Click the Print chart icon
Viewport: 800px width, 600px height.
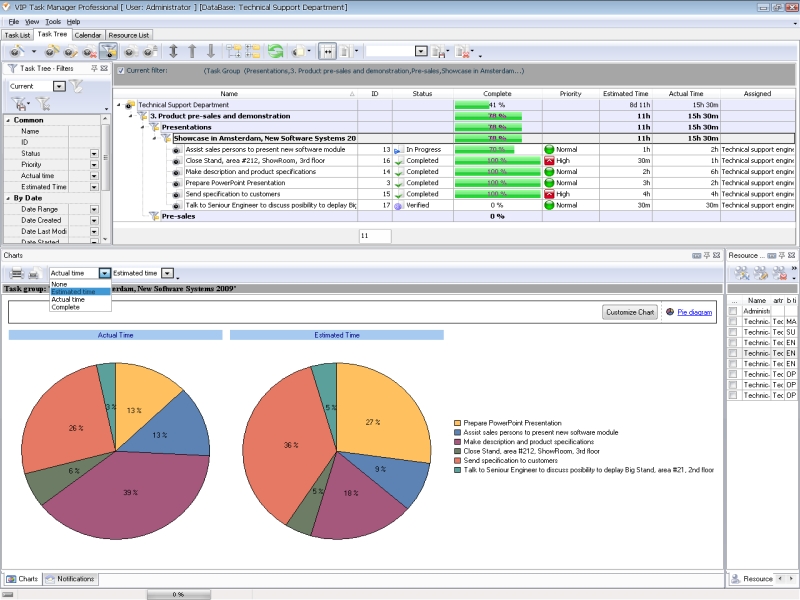pyautogui.click(x=16, y=273)
